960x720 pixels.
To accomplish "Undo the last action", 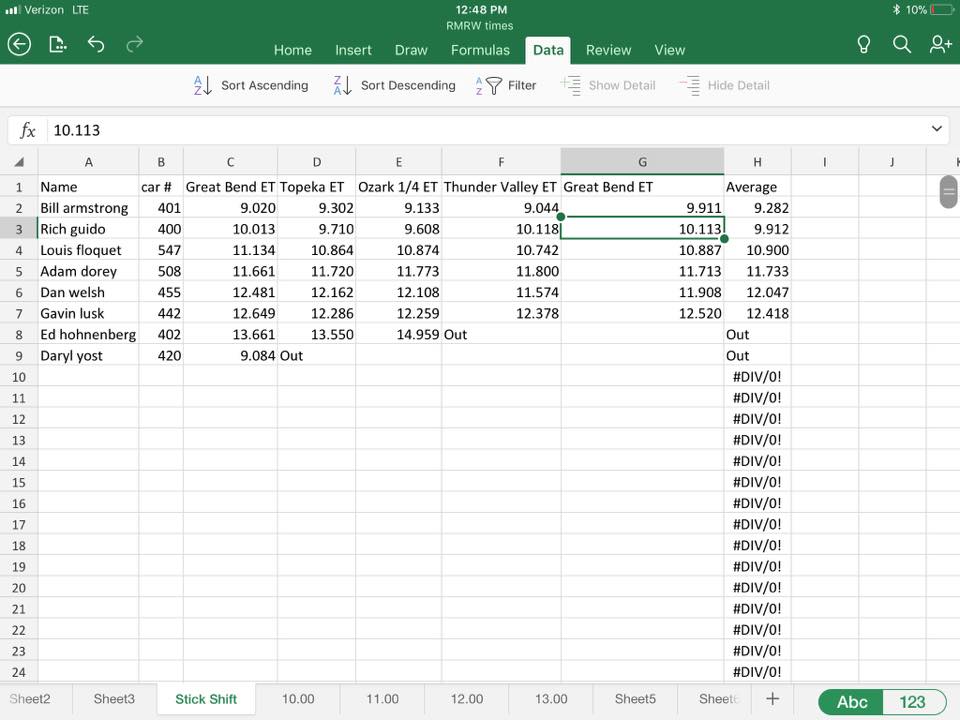I will [96, 44].
